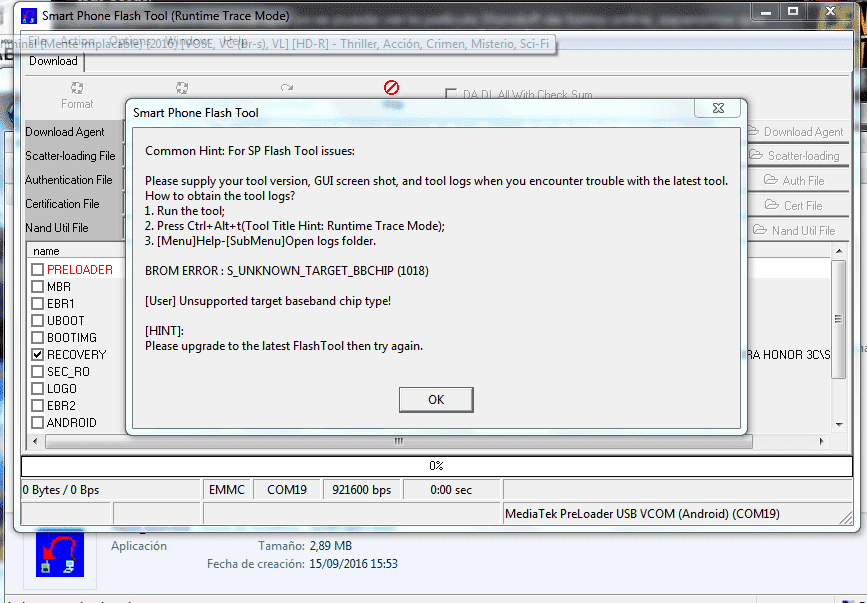
Task: Click the Certification File label
Action: 62,204
